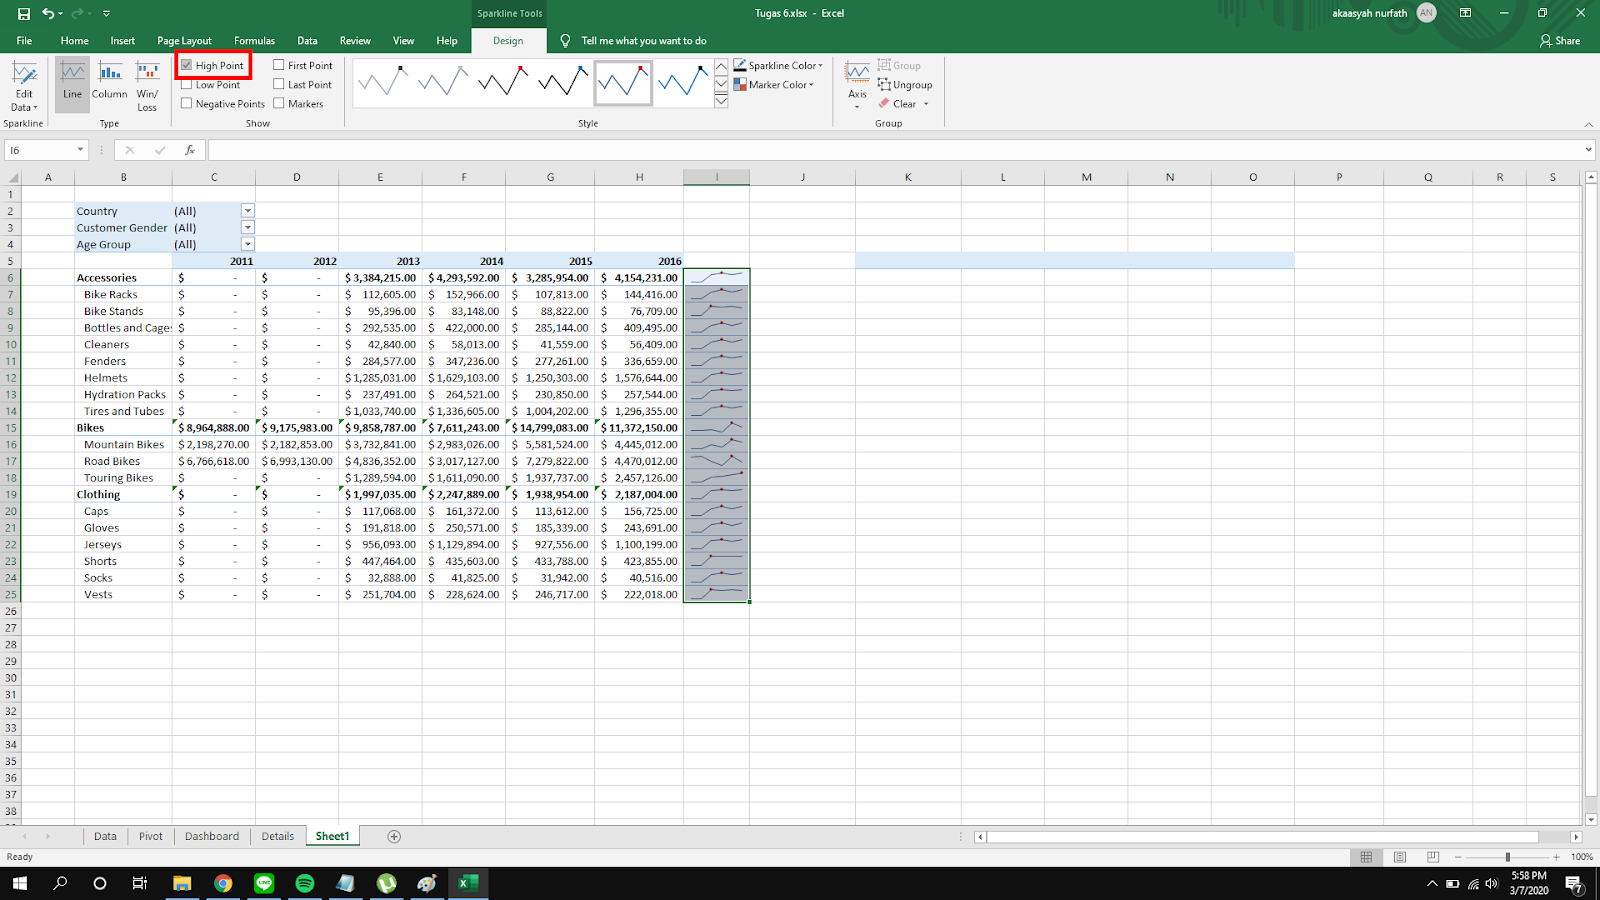Image resolution: width=1600 pixels, height=900 pixels.
Task: Switch to the Dashboard sheet tab
Action: 212,836
